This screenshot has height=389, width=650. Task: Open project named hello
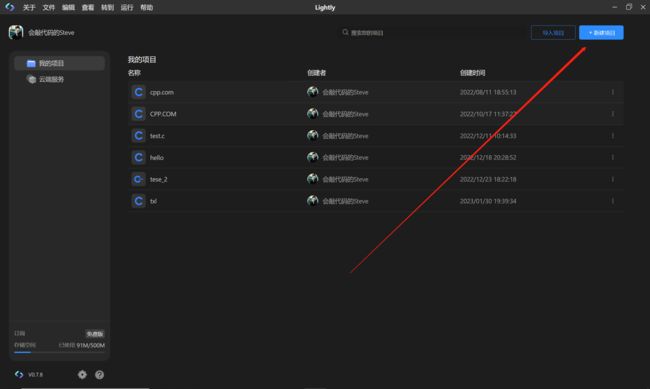click(x=157, y=158)
